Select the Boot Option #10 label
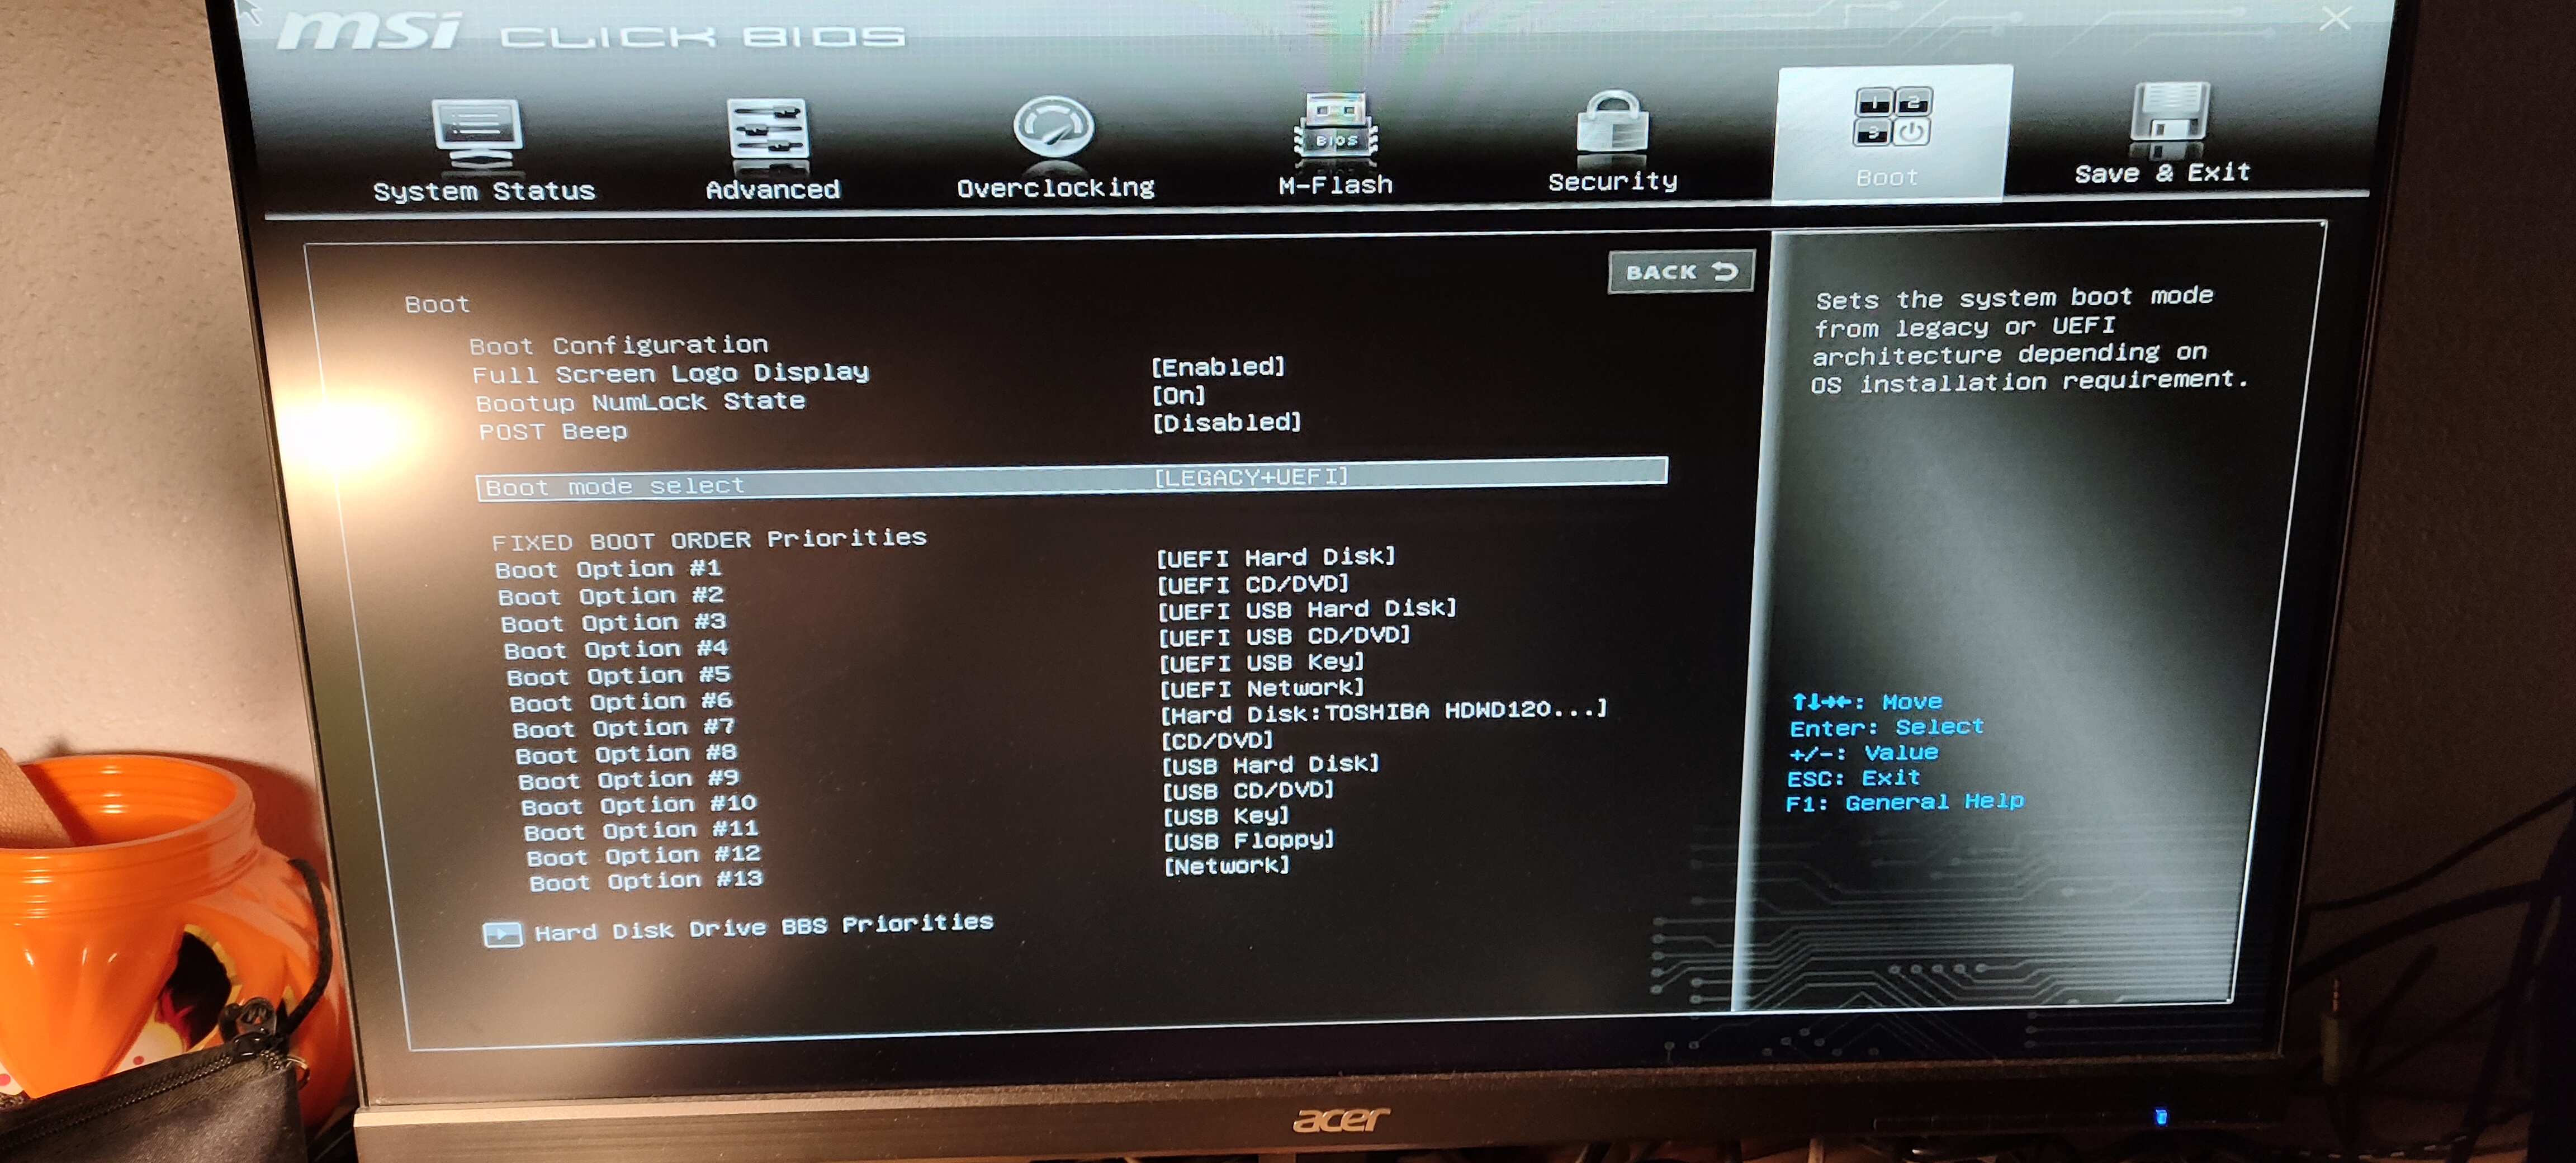Image resolution: width=2576 pixels, height=1163 pixels. pyautogui.click(x=639, y=806)
